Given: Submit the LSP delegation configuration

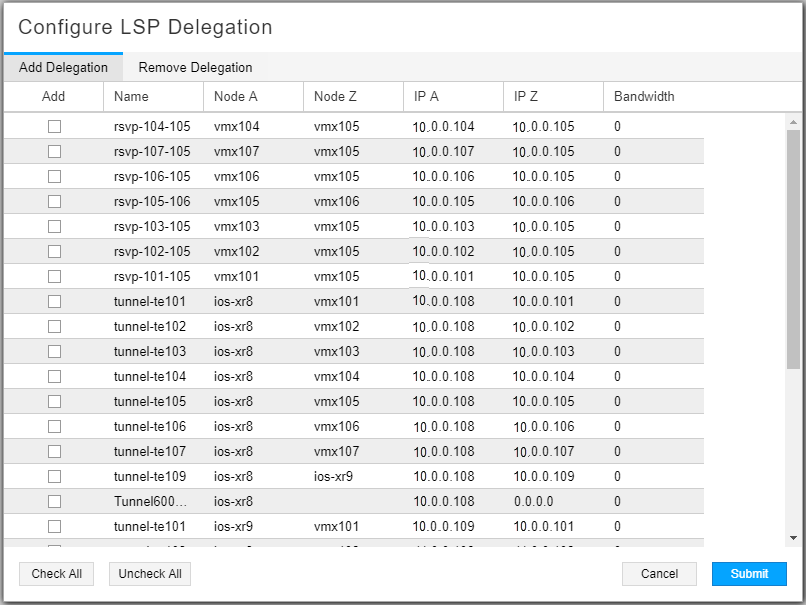Looking at the screenshot, I should (x=749, y=574).
